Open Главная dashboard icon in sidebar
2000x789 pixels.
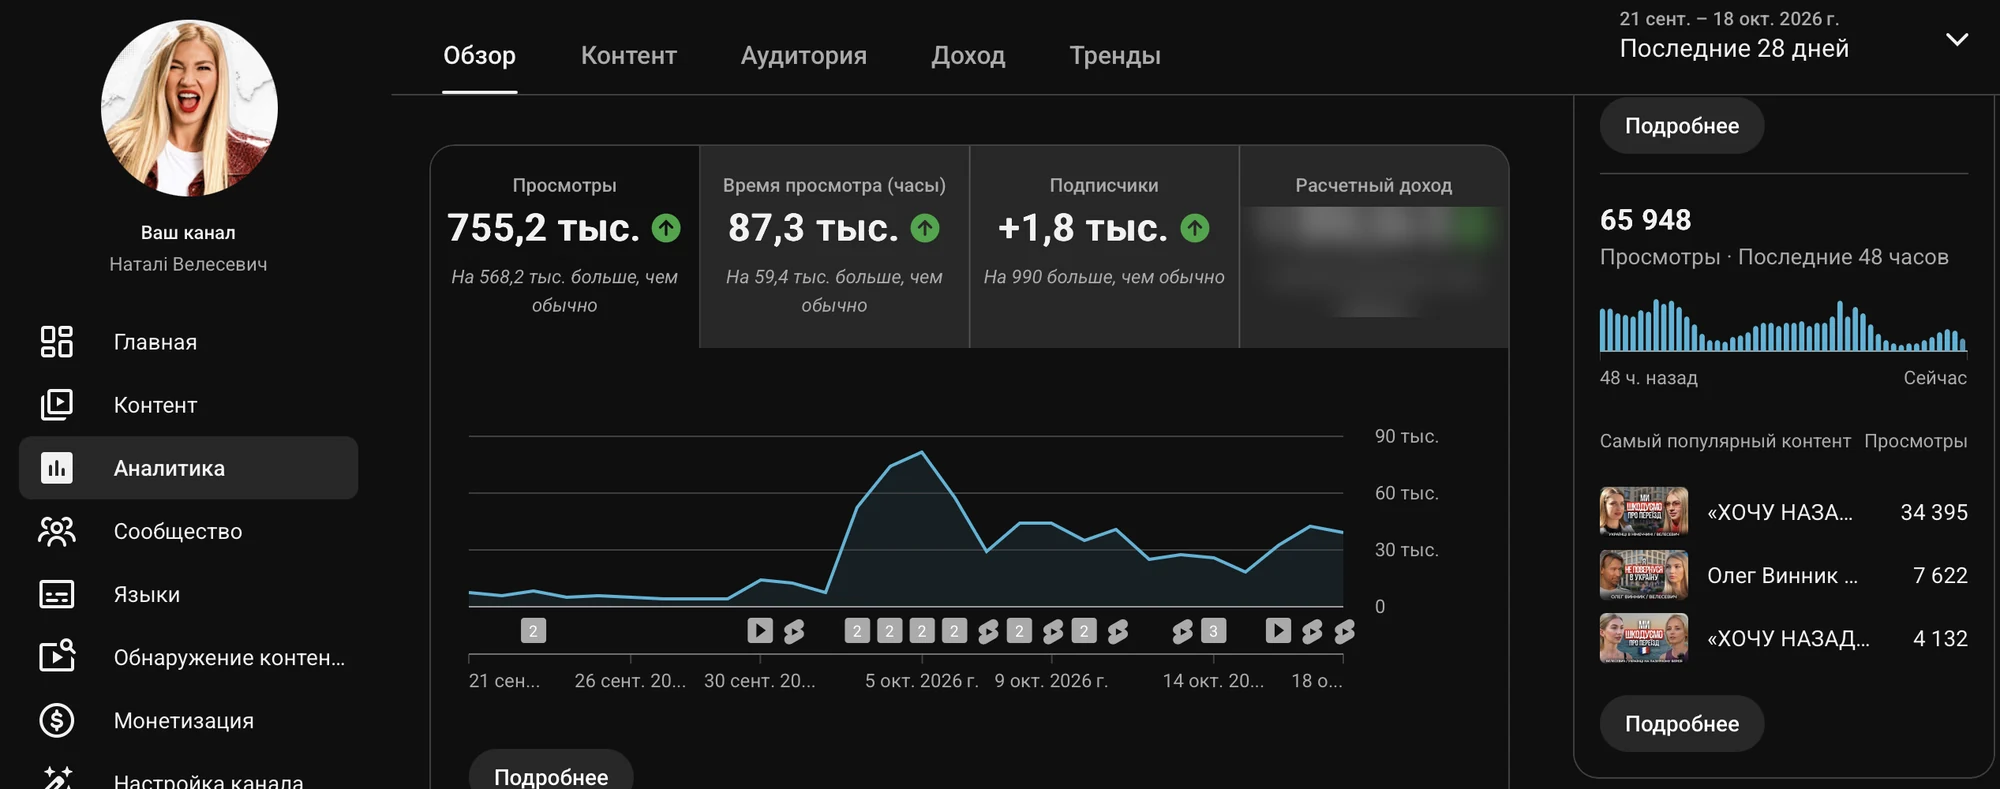tap(56, 342)
